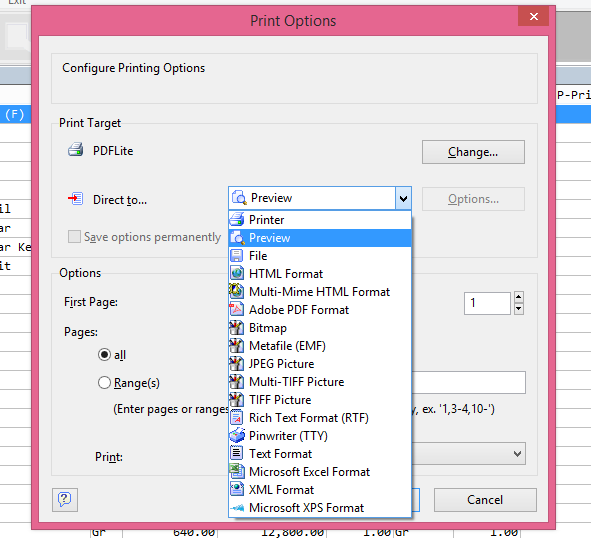Select HTML Format output option
This screenshot has width=591, height=538.
pos(320,273)
